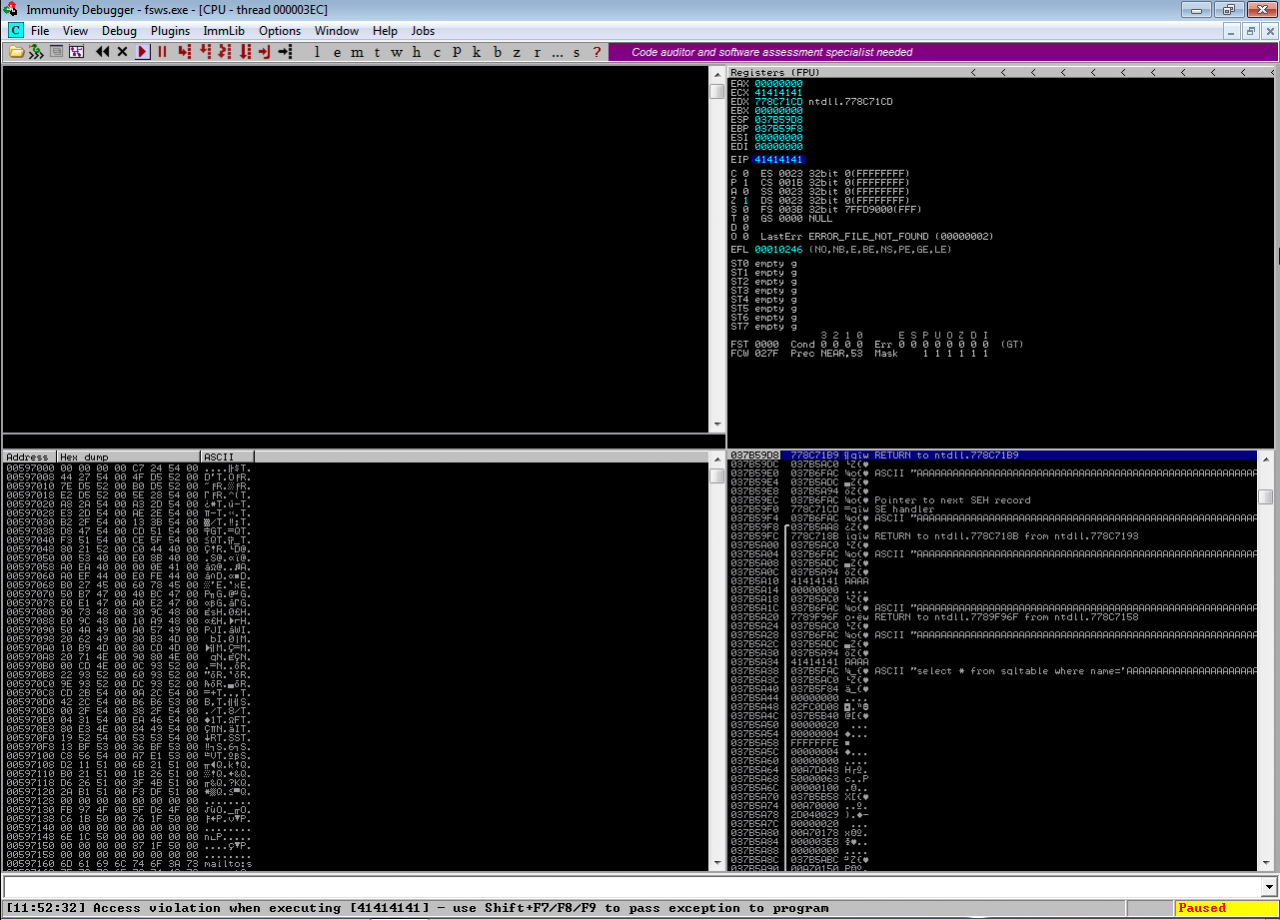Click the purple code auditor banner

(771, 52)
